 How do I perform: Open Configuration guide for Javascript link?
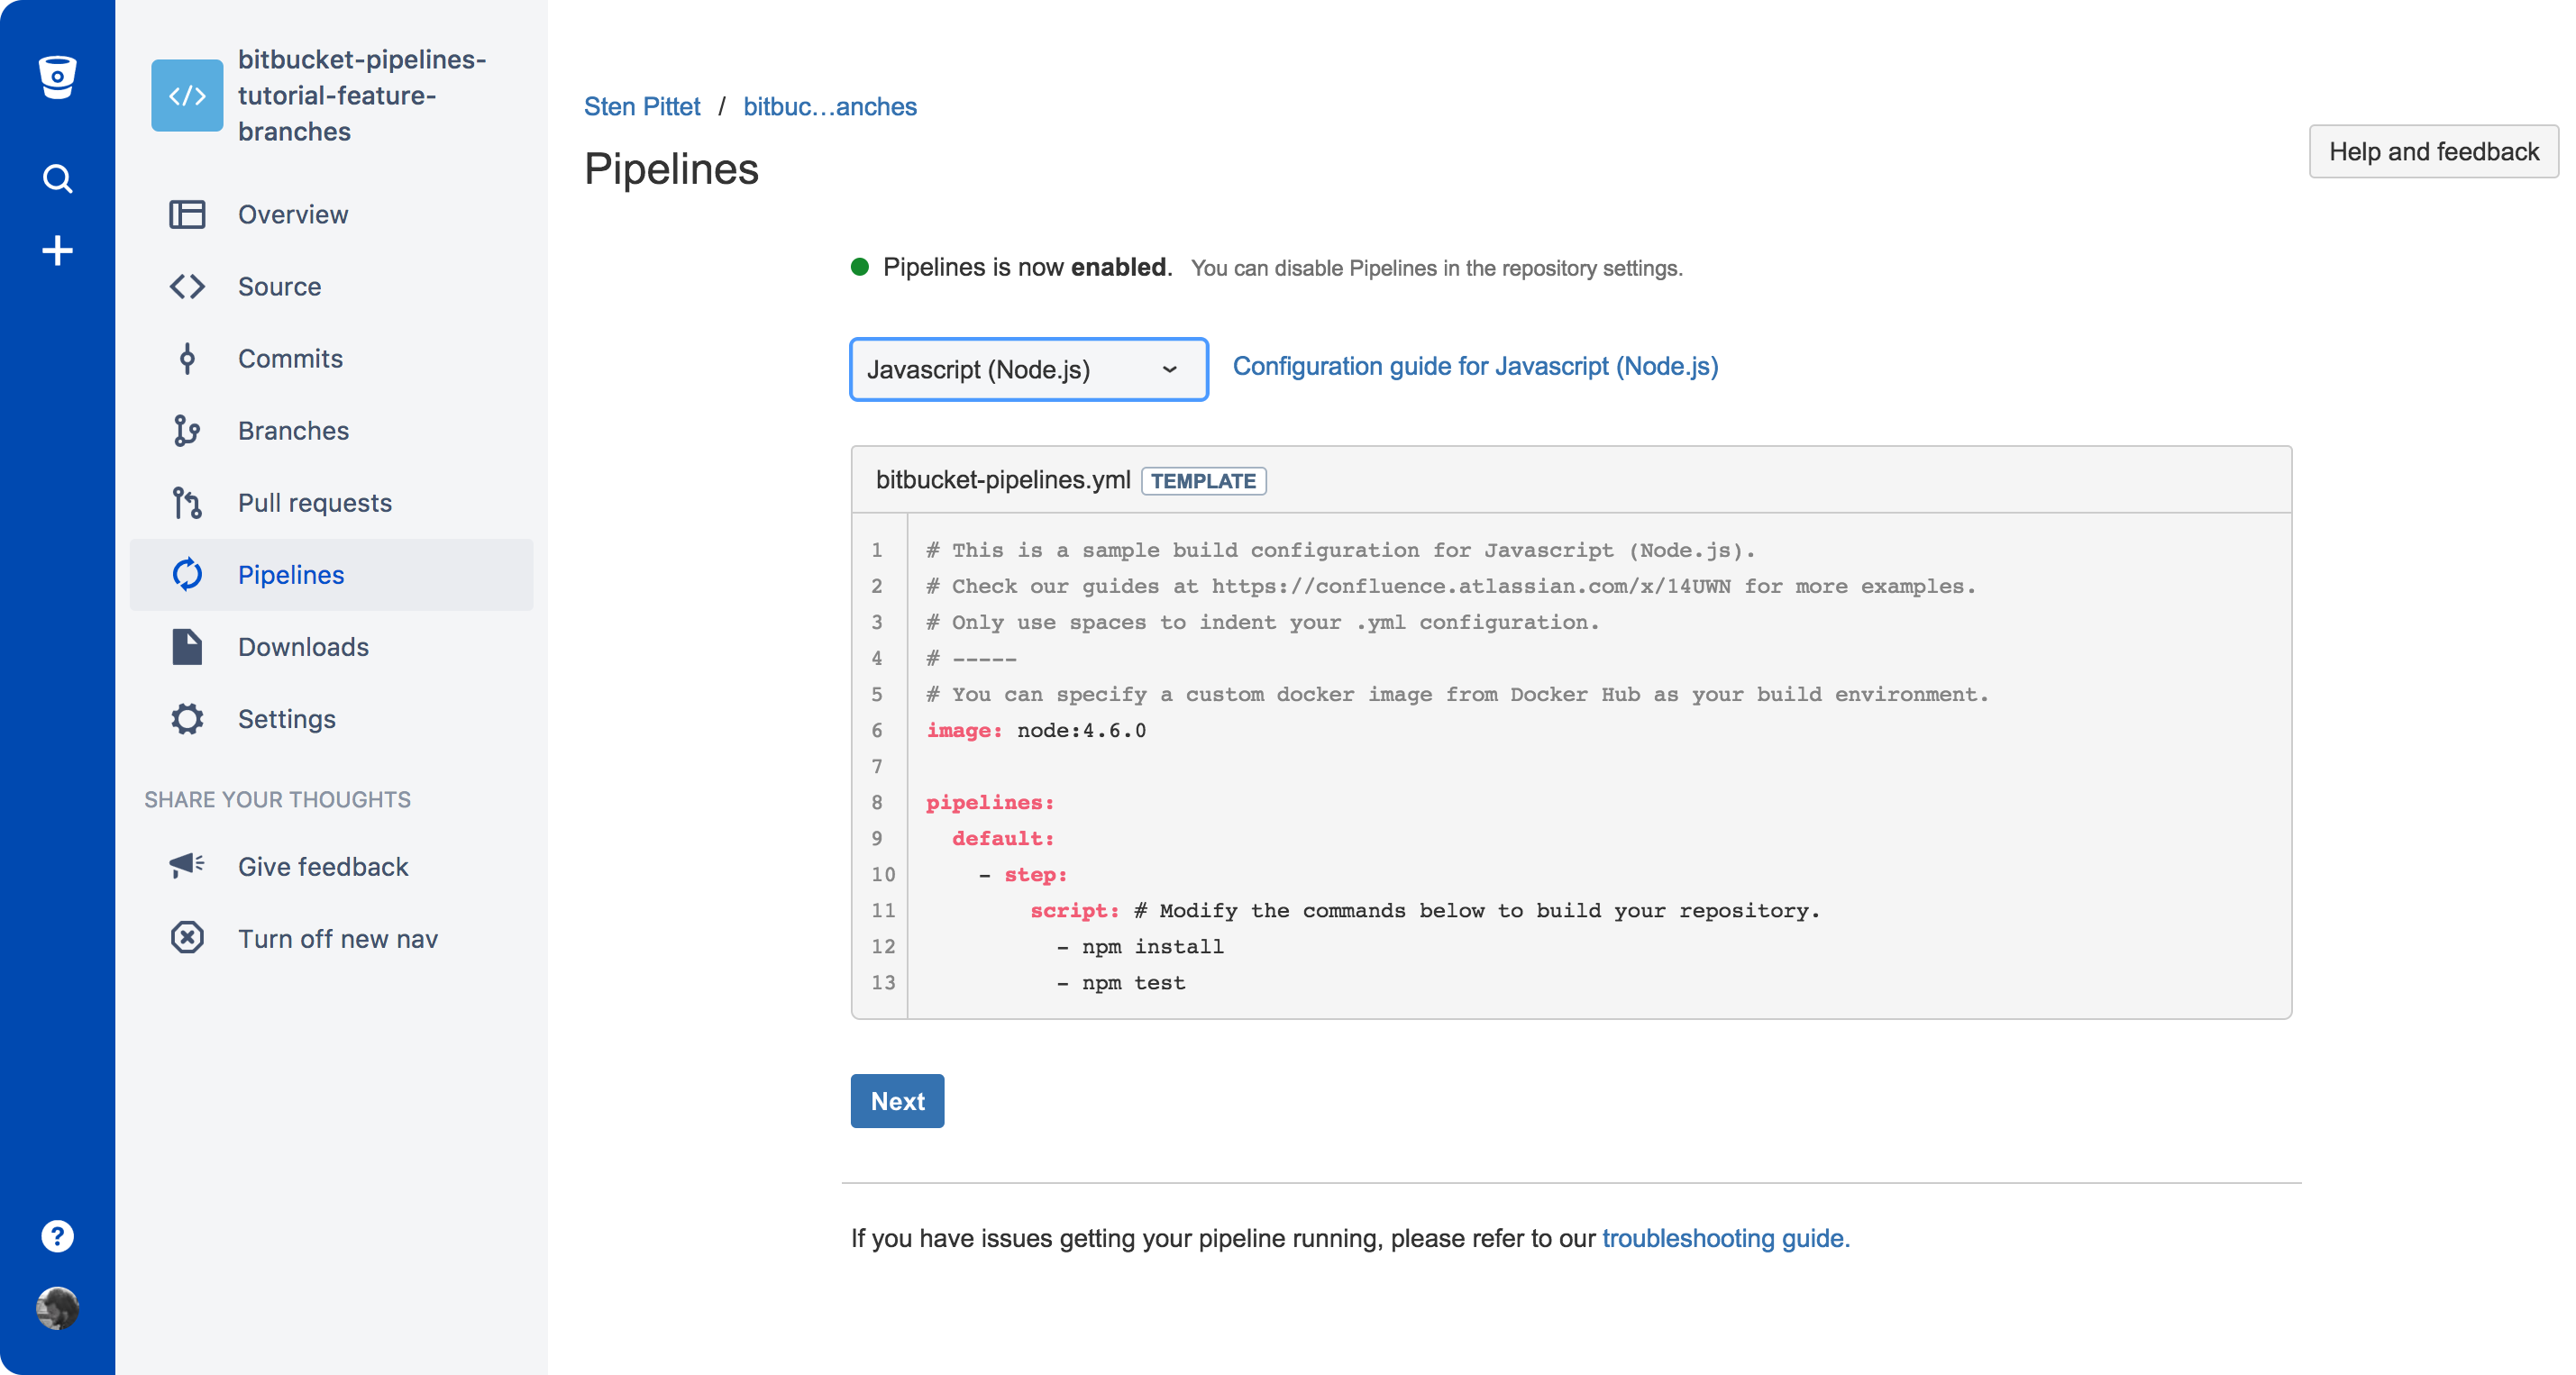click(x=1474, y=366)
